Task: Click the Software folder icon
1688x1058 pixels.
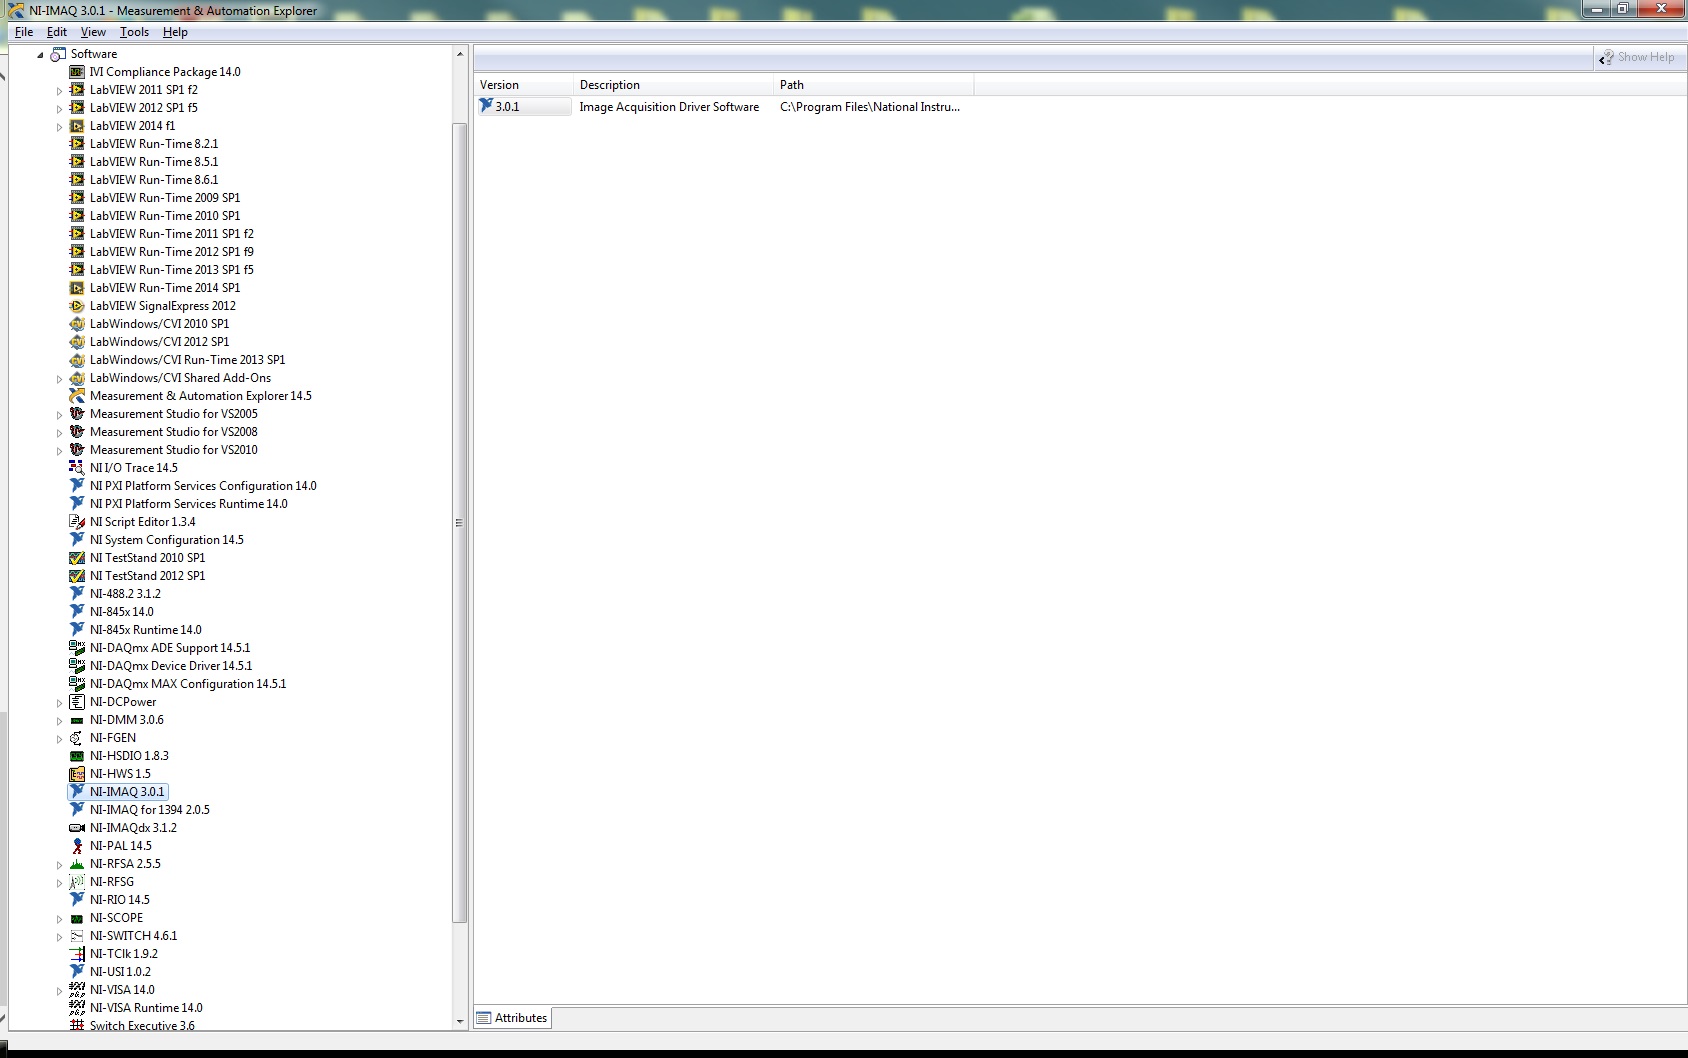Action: point(58,54)
